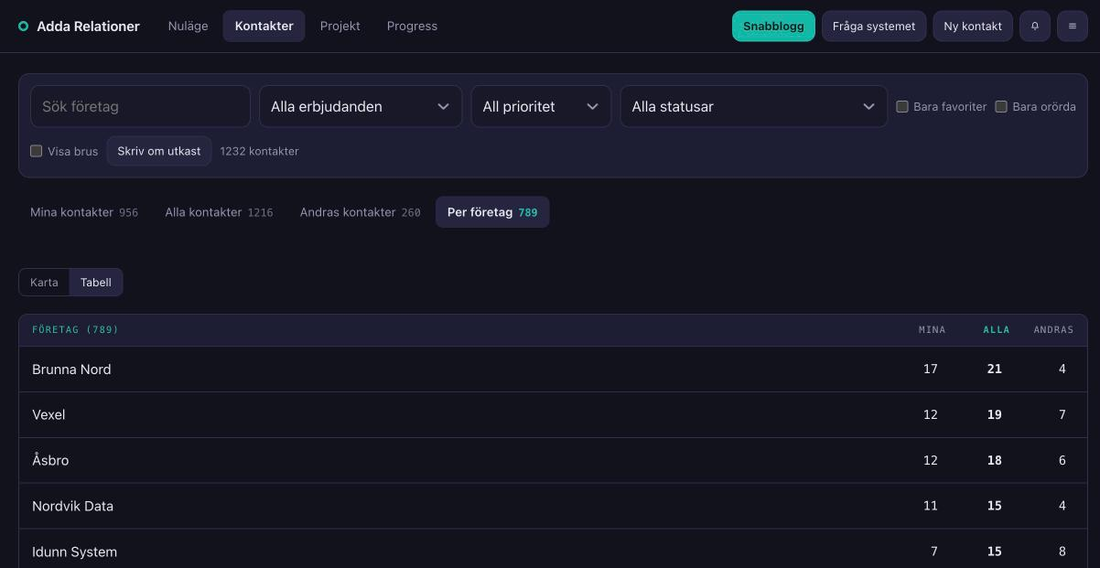Click the Adda Relationer title

click(x=88, y=26)
